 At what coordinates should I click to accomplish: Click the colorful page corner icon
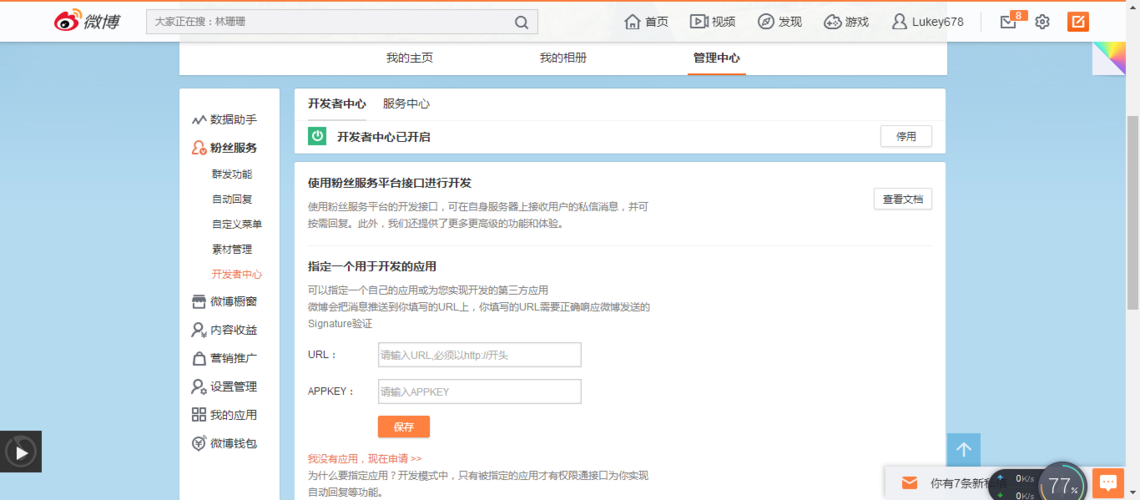[1109, 59]
